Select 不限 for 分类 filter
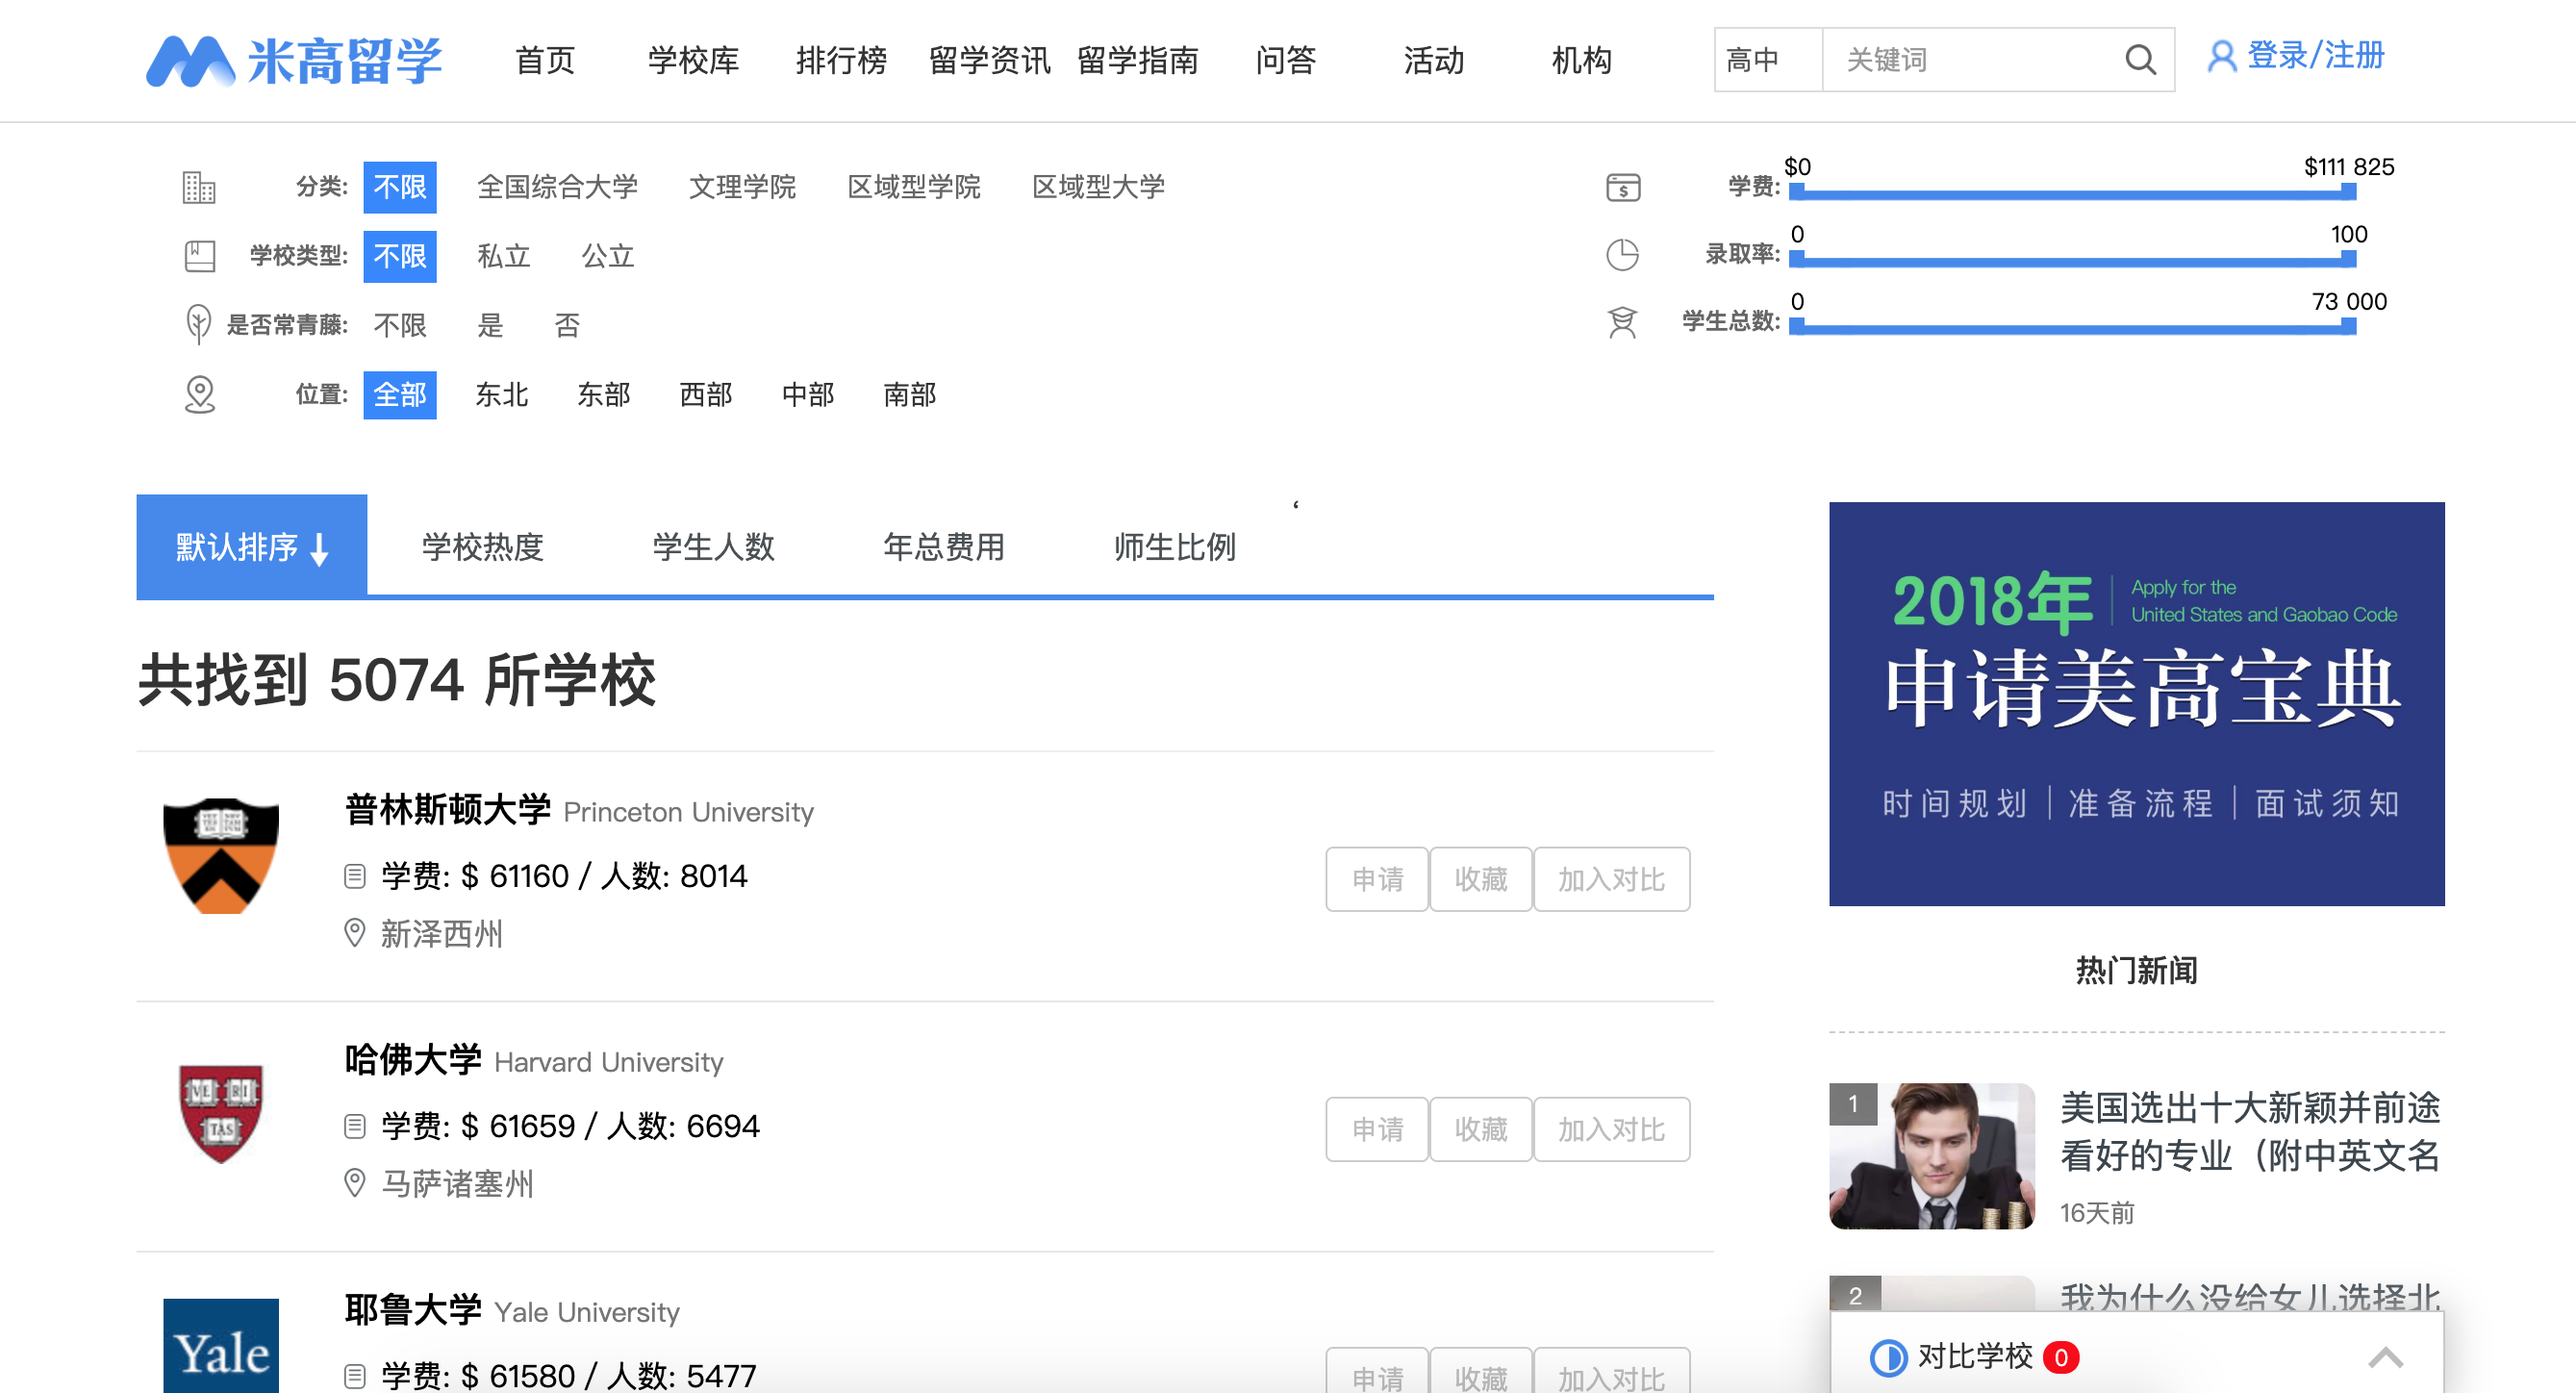2576x1393 pixels. pos(400,187)
